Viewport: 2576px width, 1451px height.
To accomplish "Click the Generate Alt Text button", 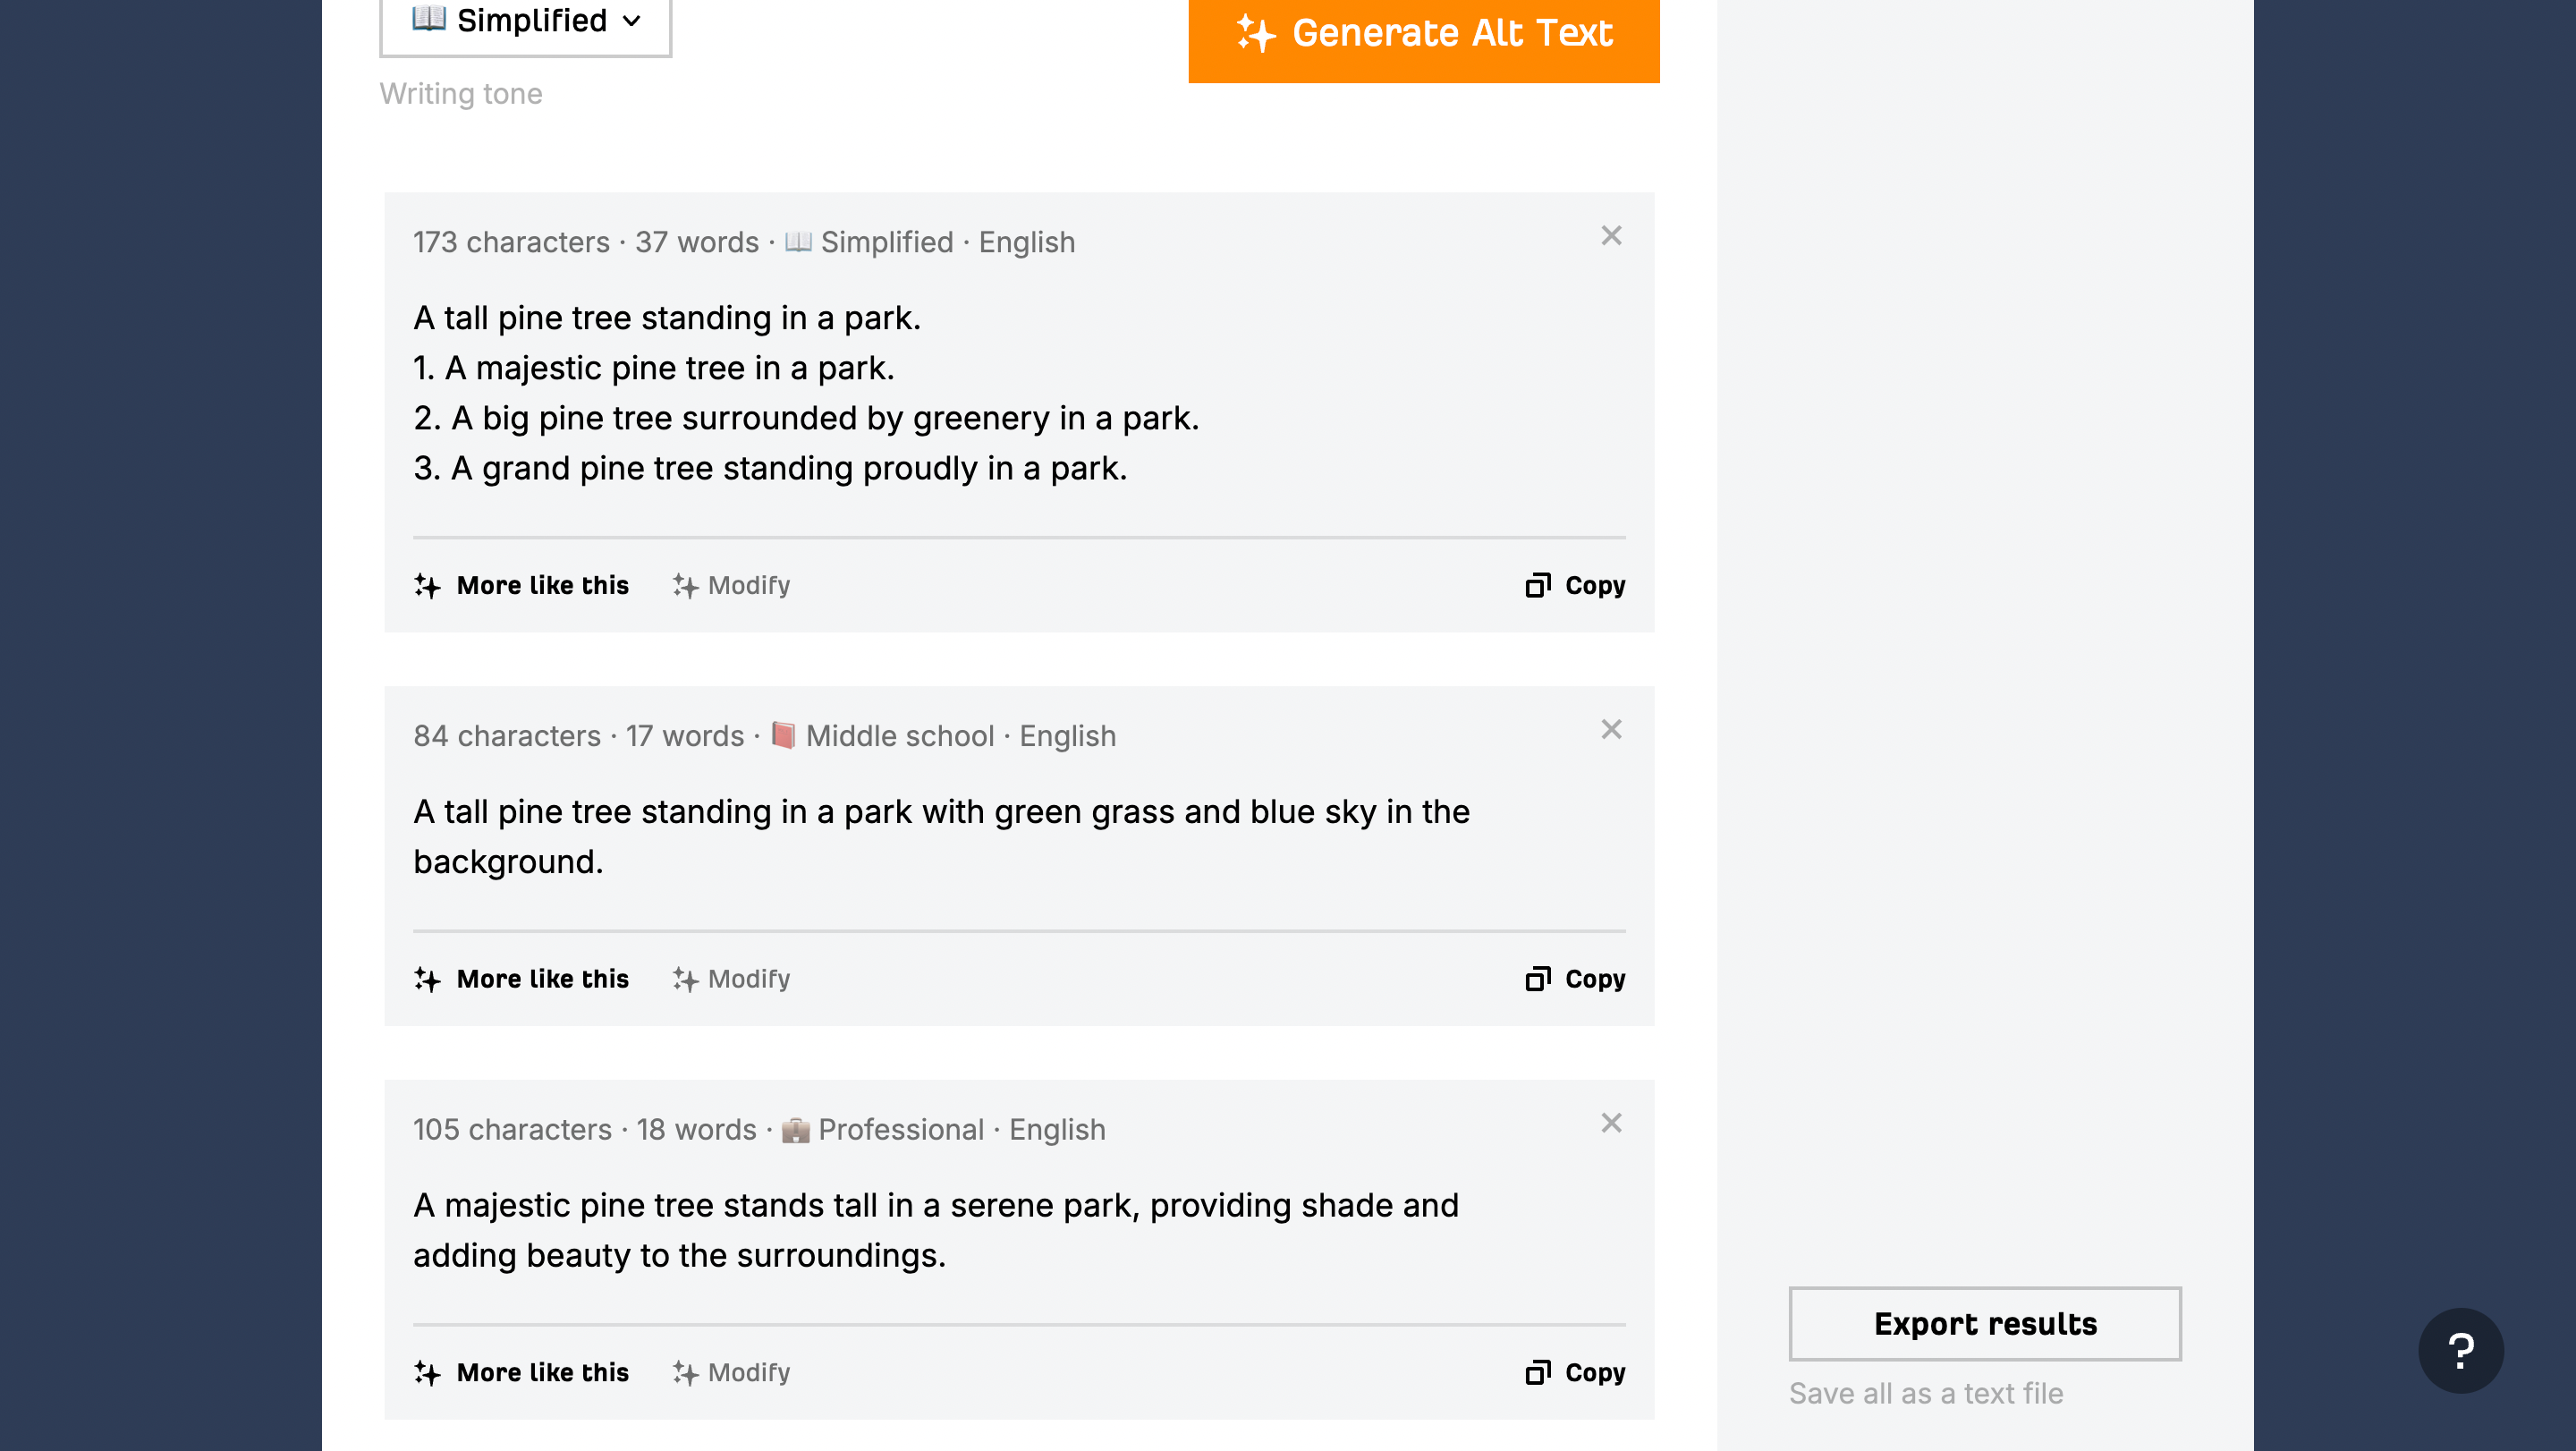I will click(x=1423, y=34).
